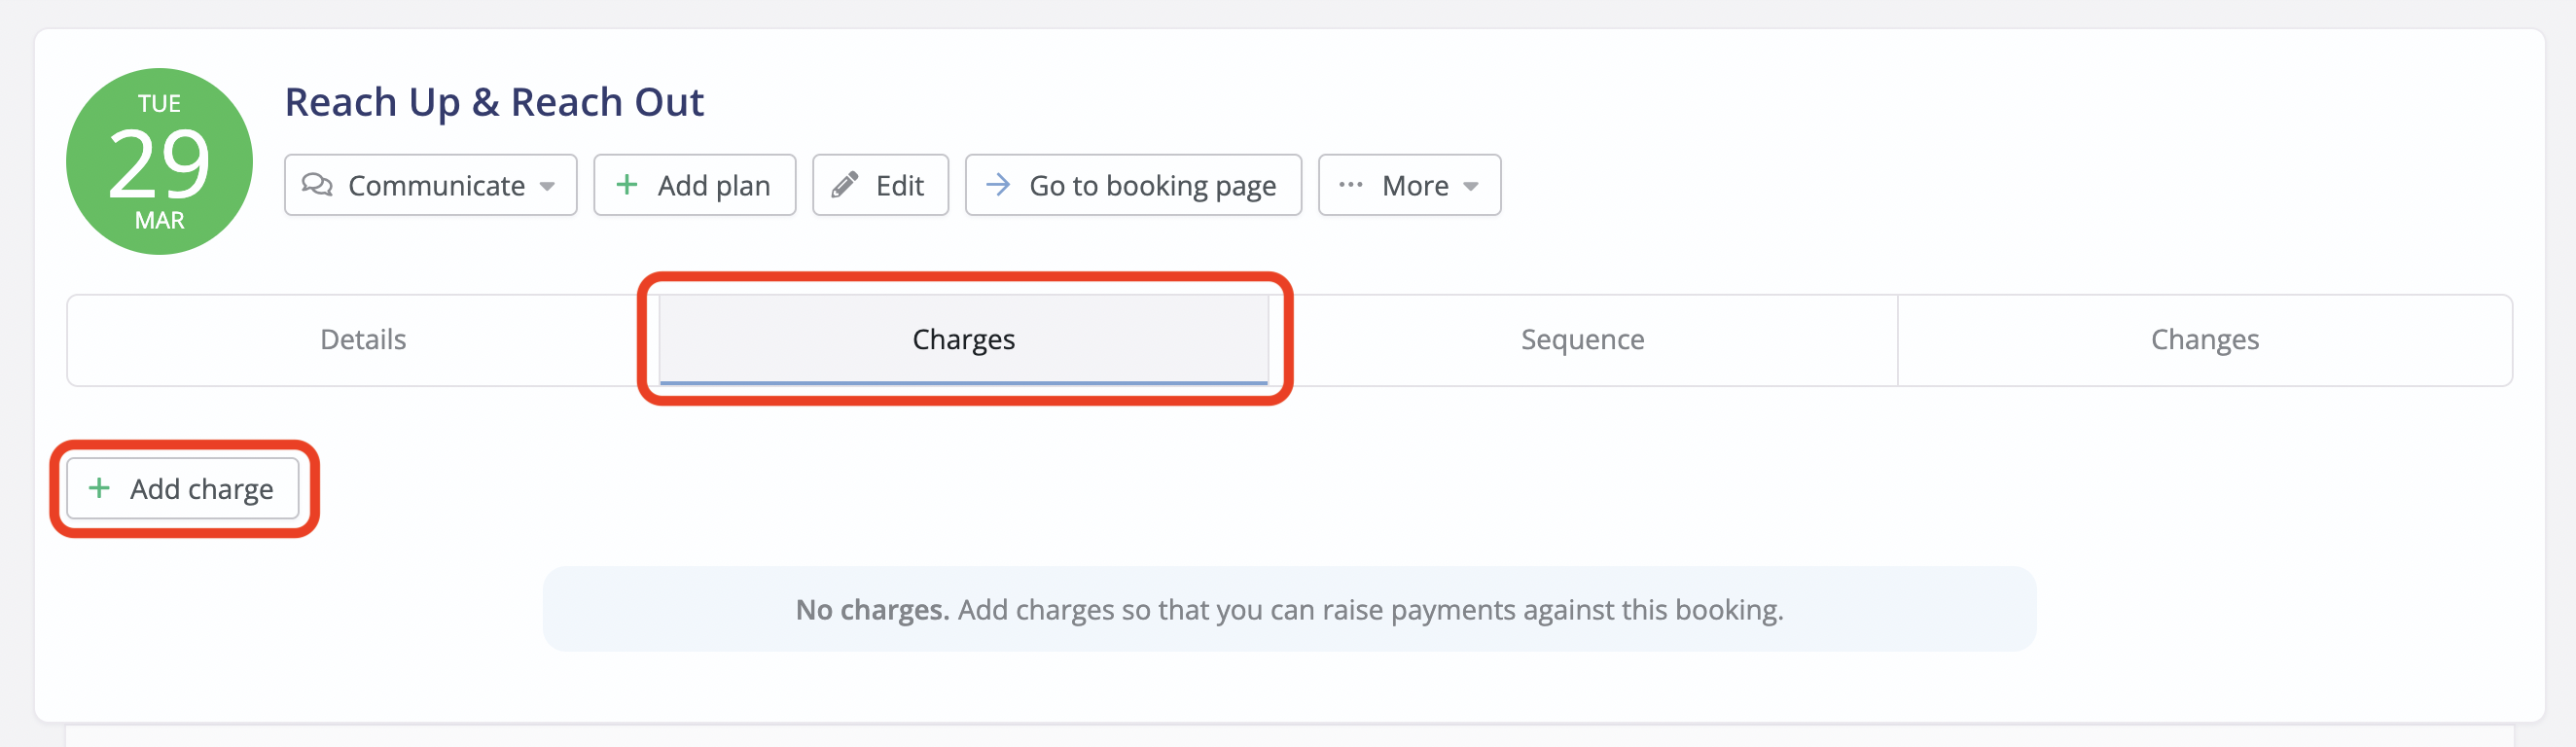
Task: Open the Sequence tab
Action: click(x=1582, y=340)
